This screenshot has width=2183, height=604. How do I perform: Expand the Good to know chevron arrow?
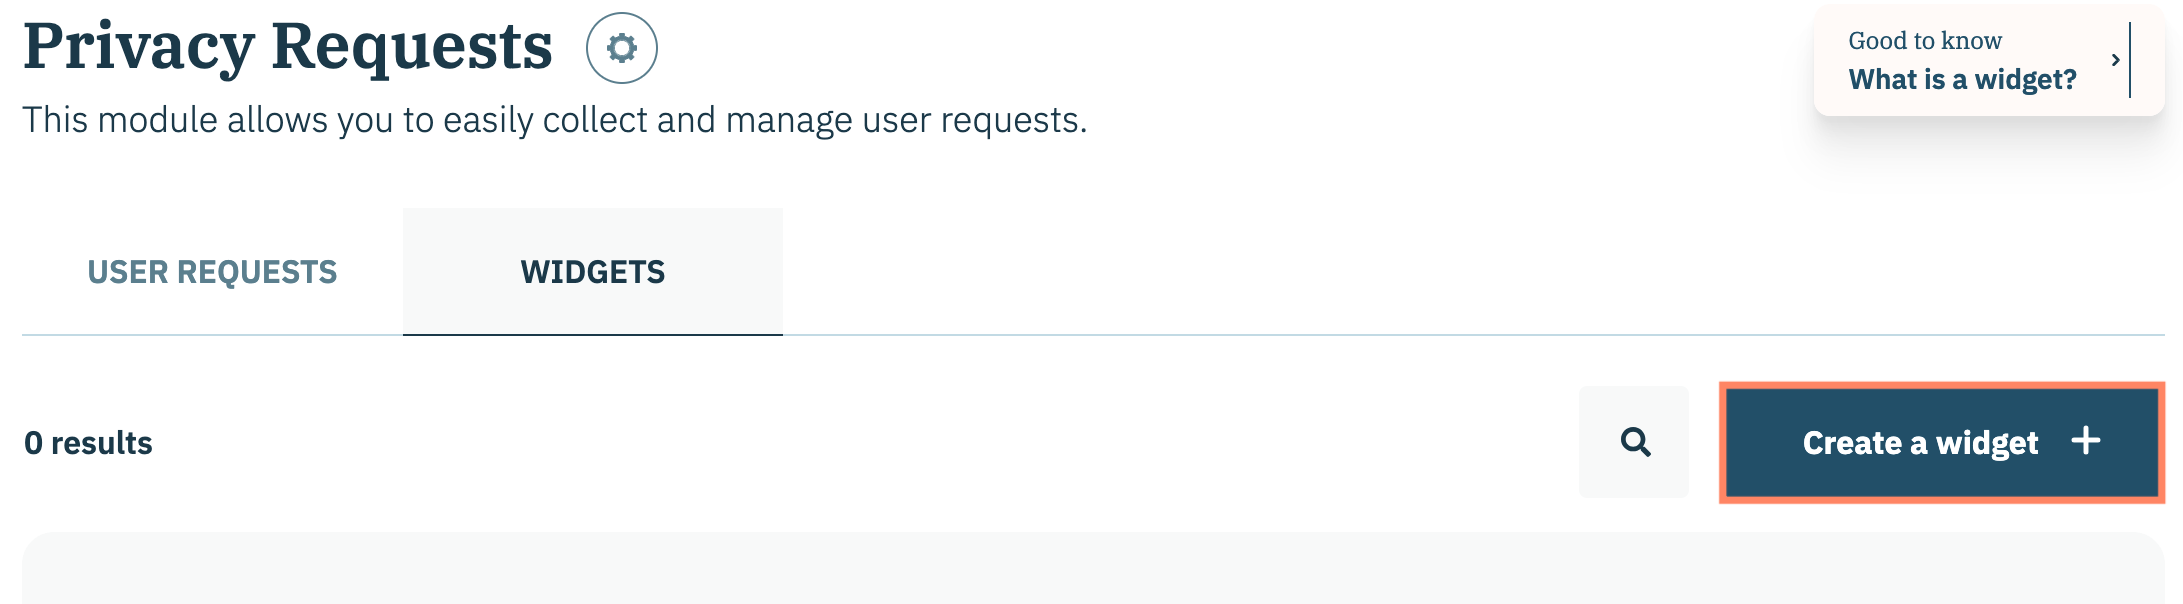[2115, 60]
